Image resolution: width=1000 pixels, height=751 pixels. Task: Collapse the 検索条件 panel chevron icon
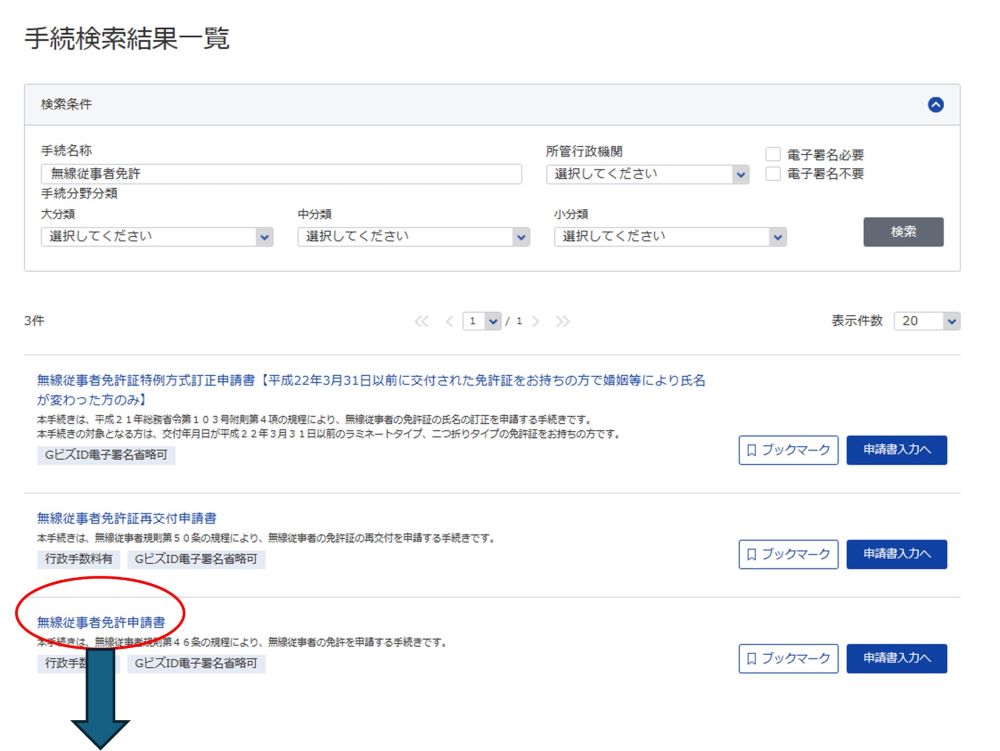coord(936,104)
